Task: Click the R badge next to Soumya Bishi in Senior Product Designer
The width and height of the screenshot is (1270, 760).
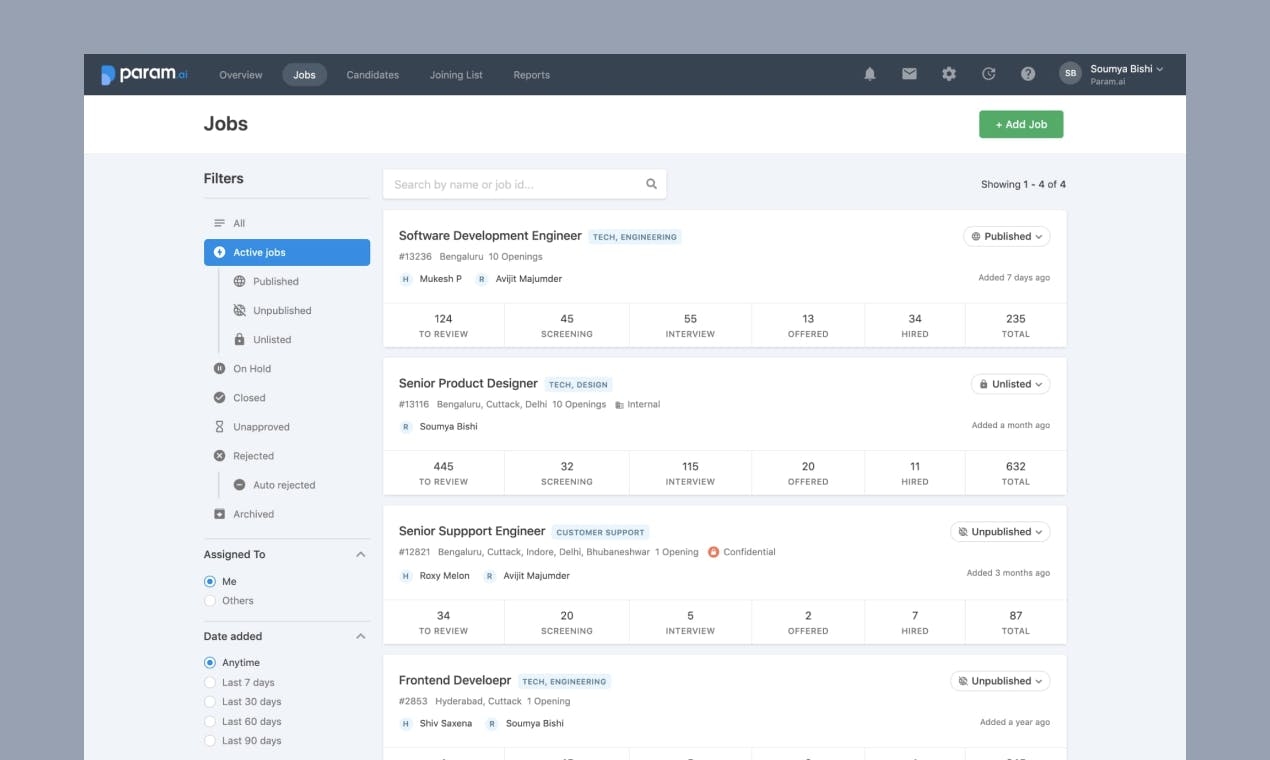Action: pos(405,427)
